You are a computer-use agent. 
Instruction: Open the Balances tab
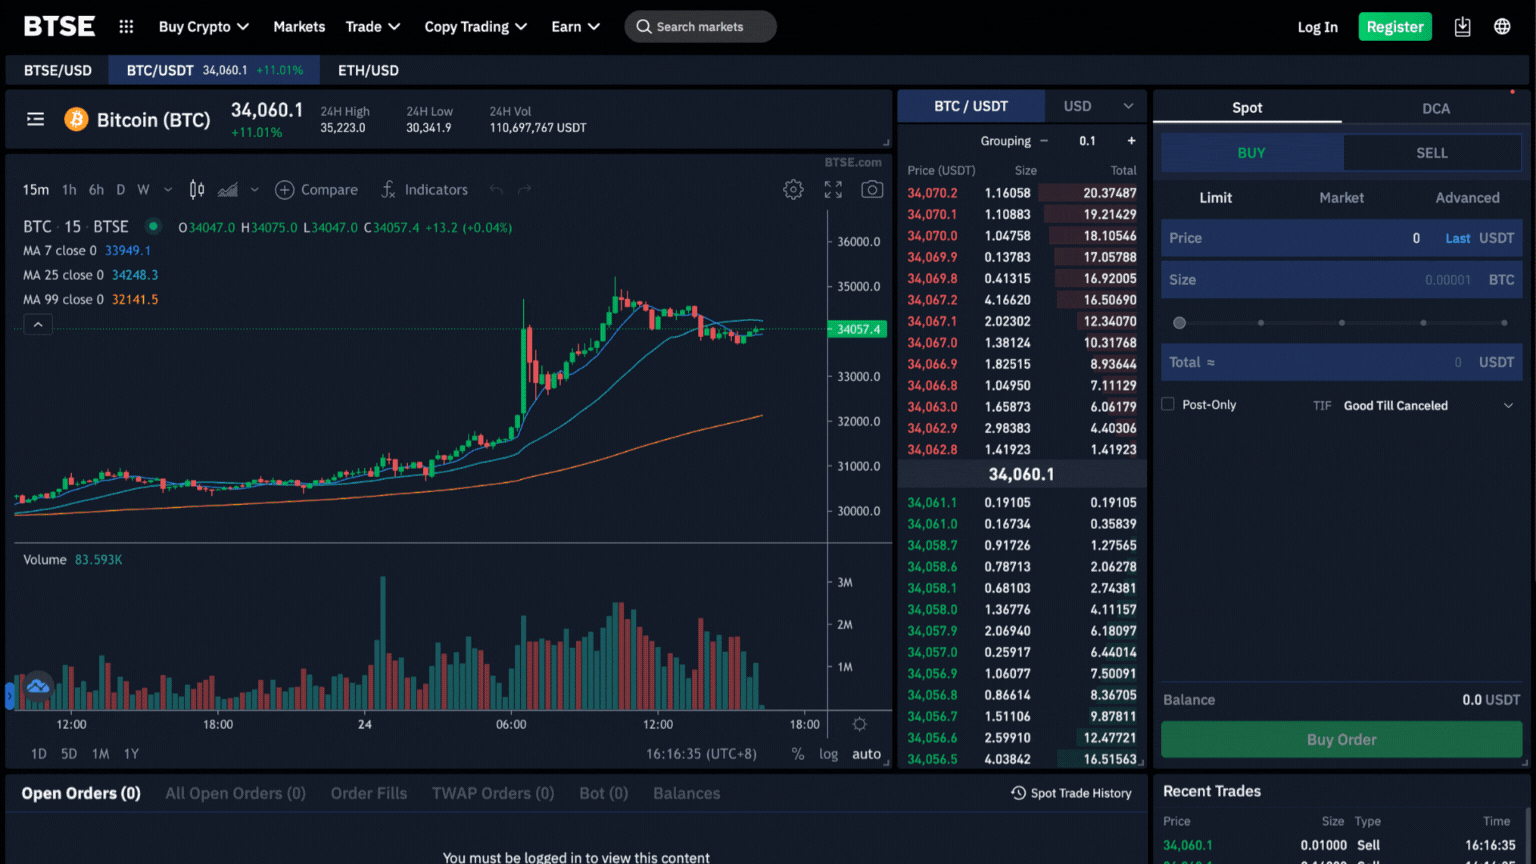(x=686, y=793)
